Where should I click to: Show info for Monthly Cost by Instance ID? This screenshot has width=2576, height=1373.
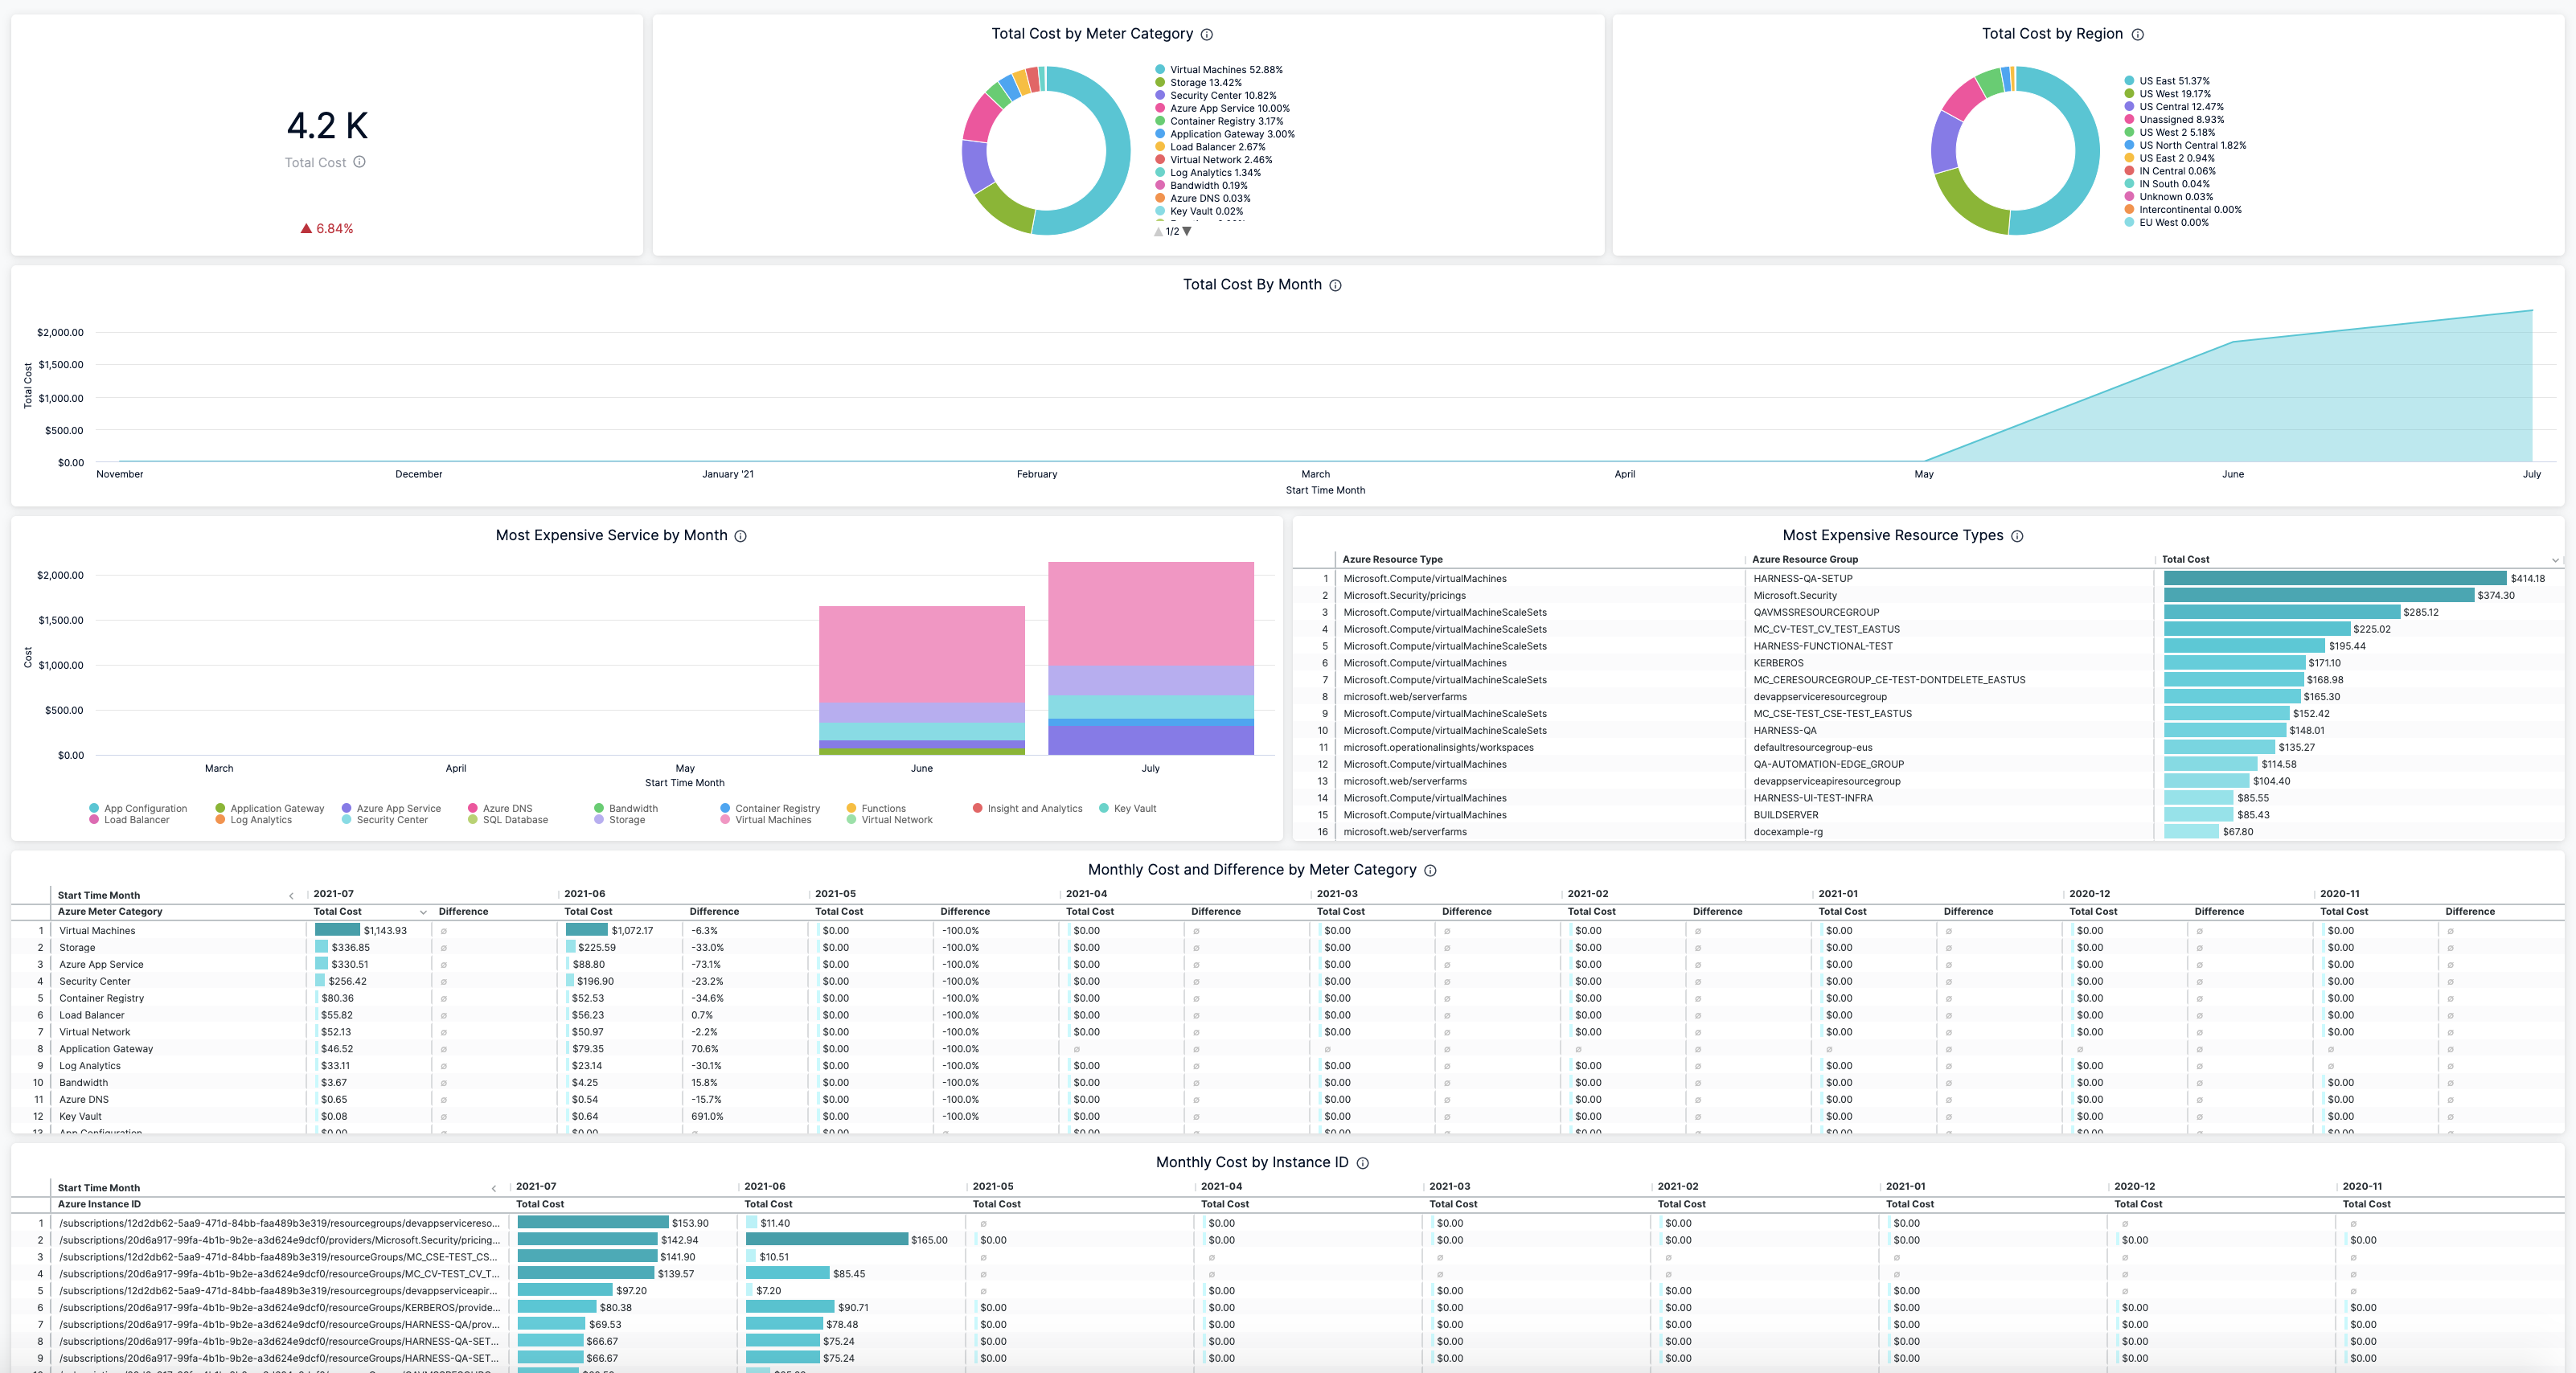click(x=1362, y=1163)
